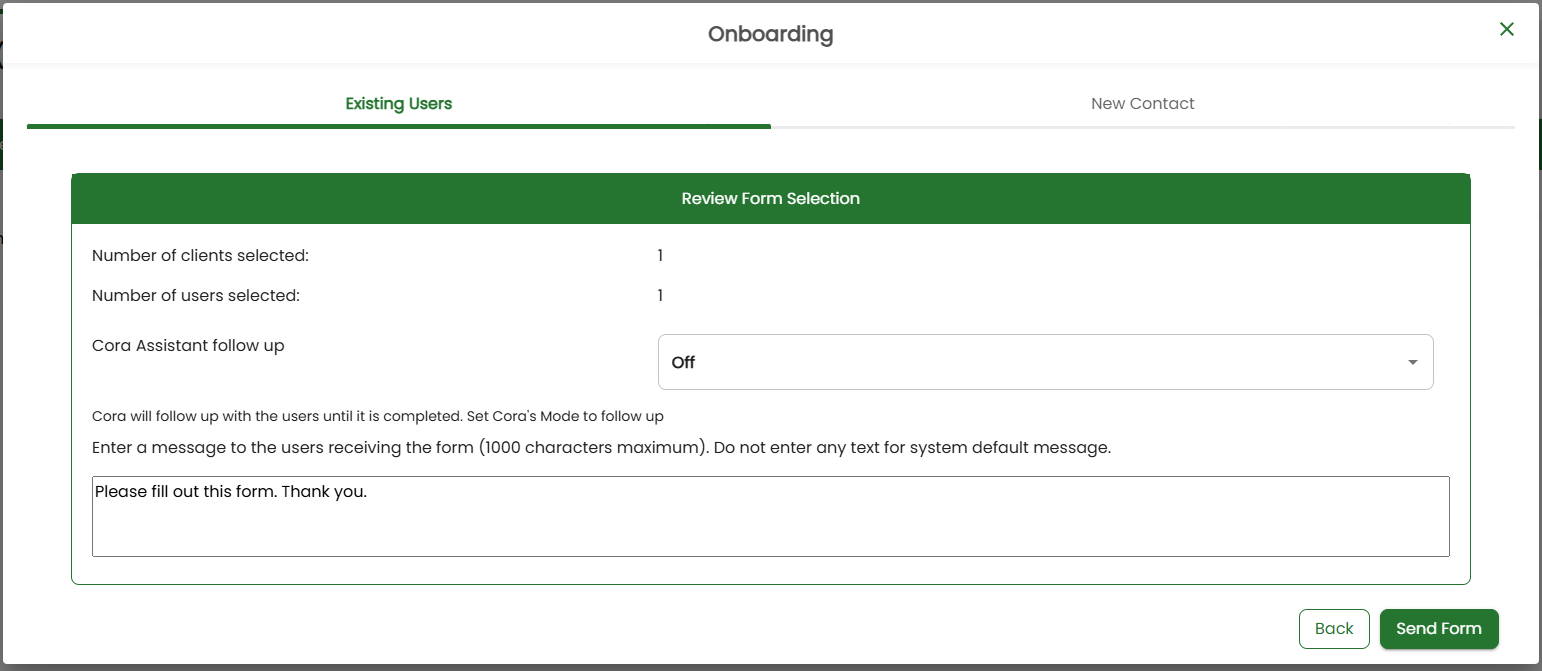Select the 'Off' value shown in the dropdown

click(x=684, y=363)
